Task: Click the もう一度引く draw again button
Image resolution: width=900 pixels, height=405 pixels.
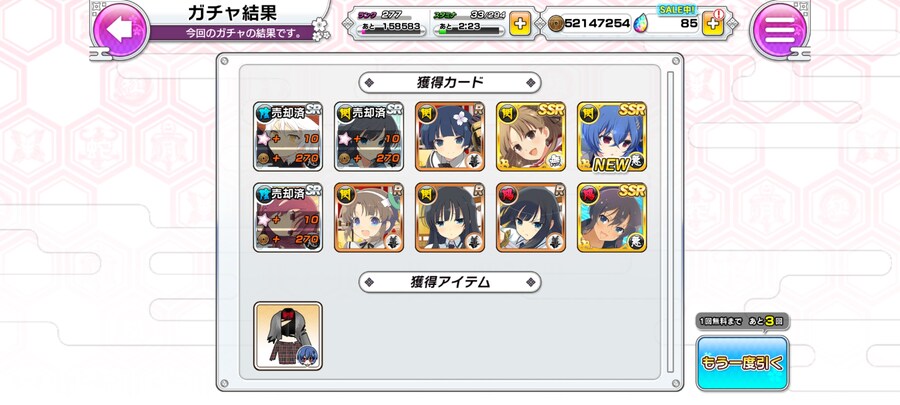Action: point(742,363)
